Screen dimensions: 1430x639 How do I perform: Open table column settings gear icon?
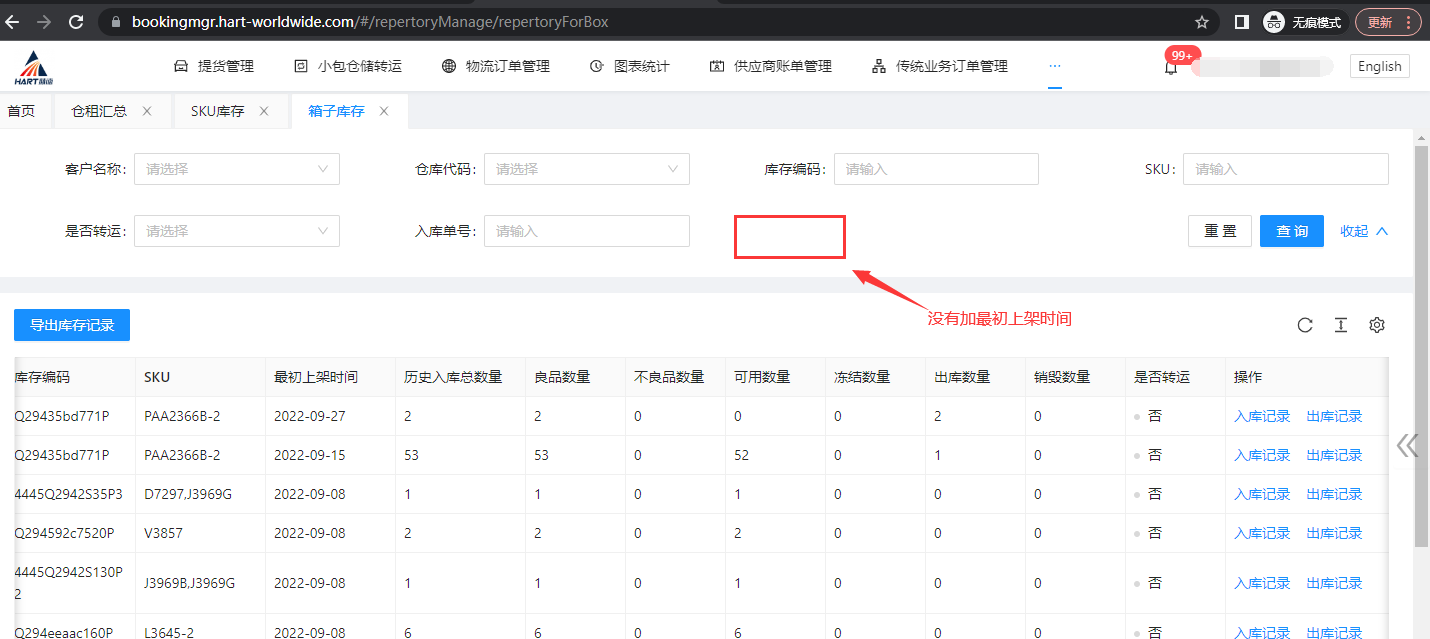click(1377, 325)
